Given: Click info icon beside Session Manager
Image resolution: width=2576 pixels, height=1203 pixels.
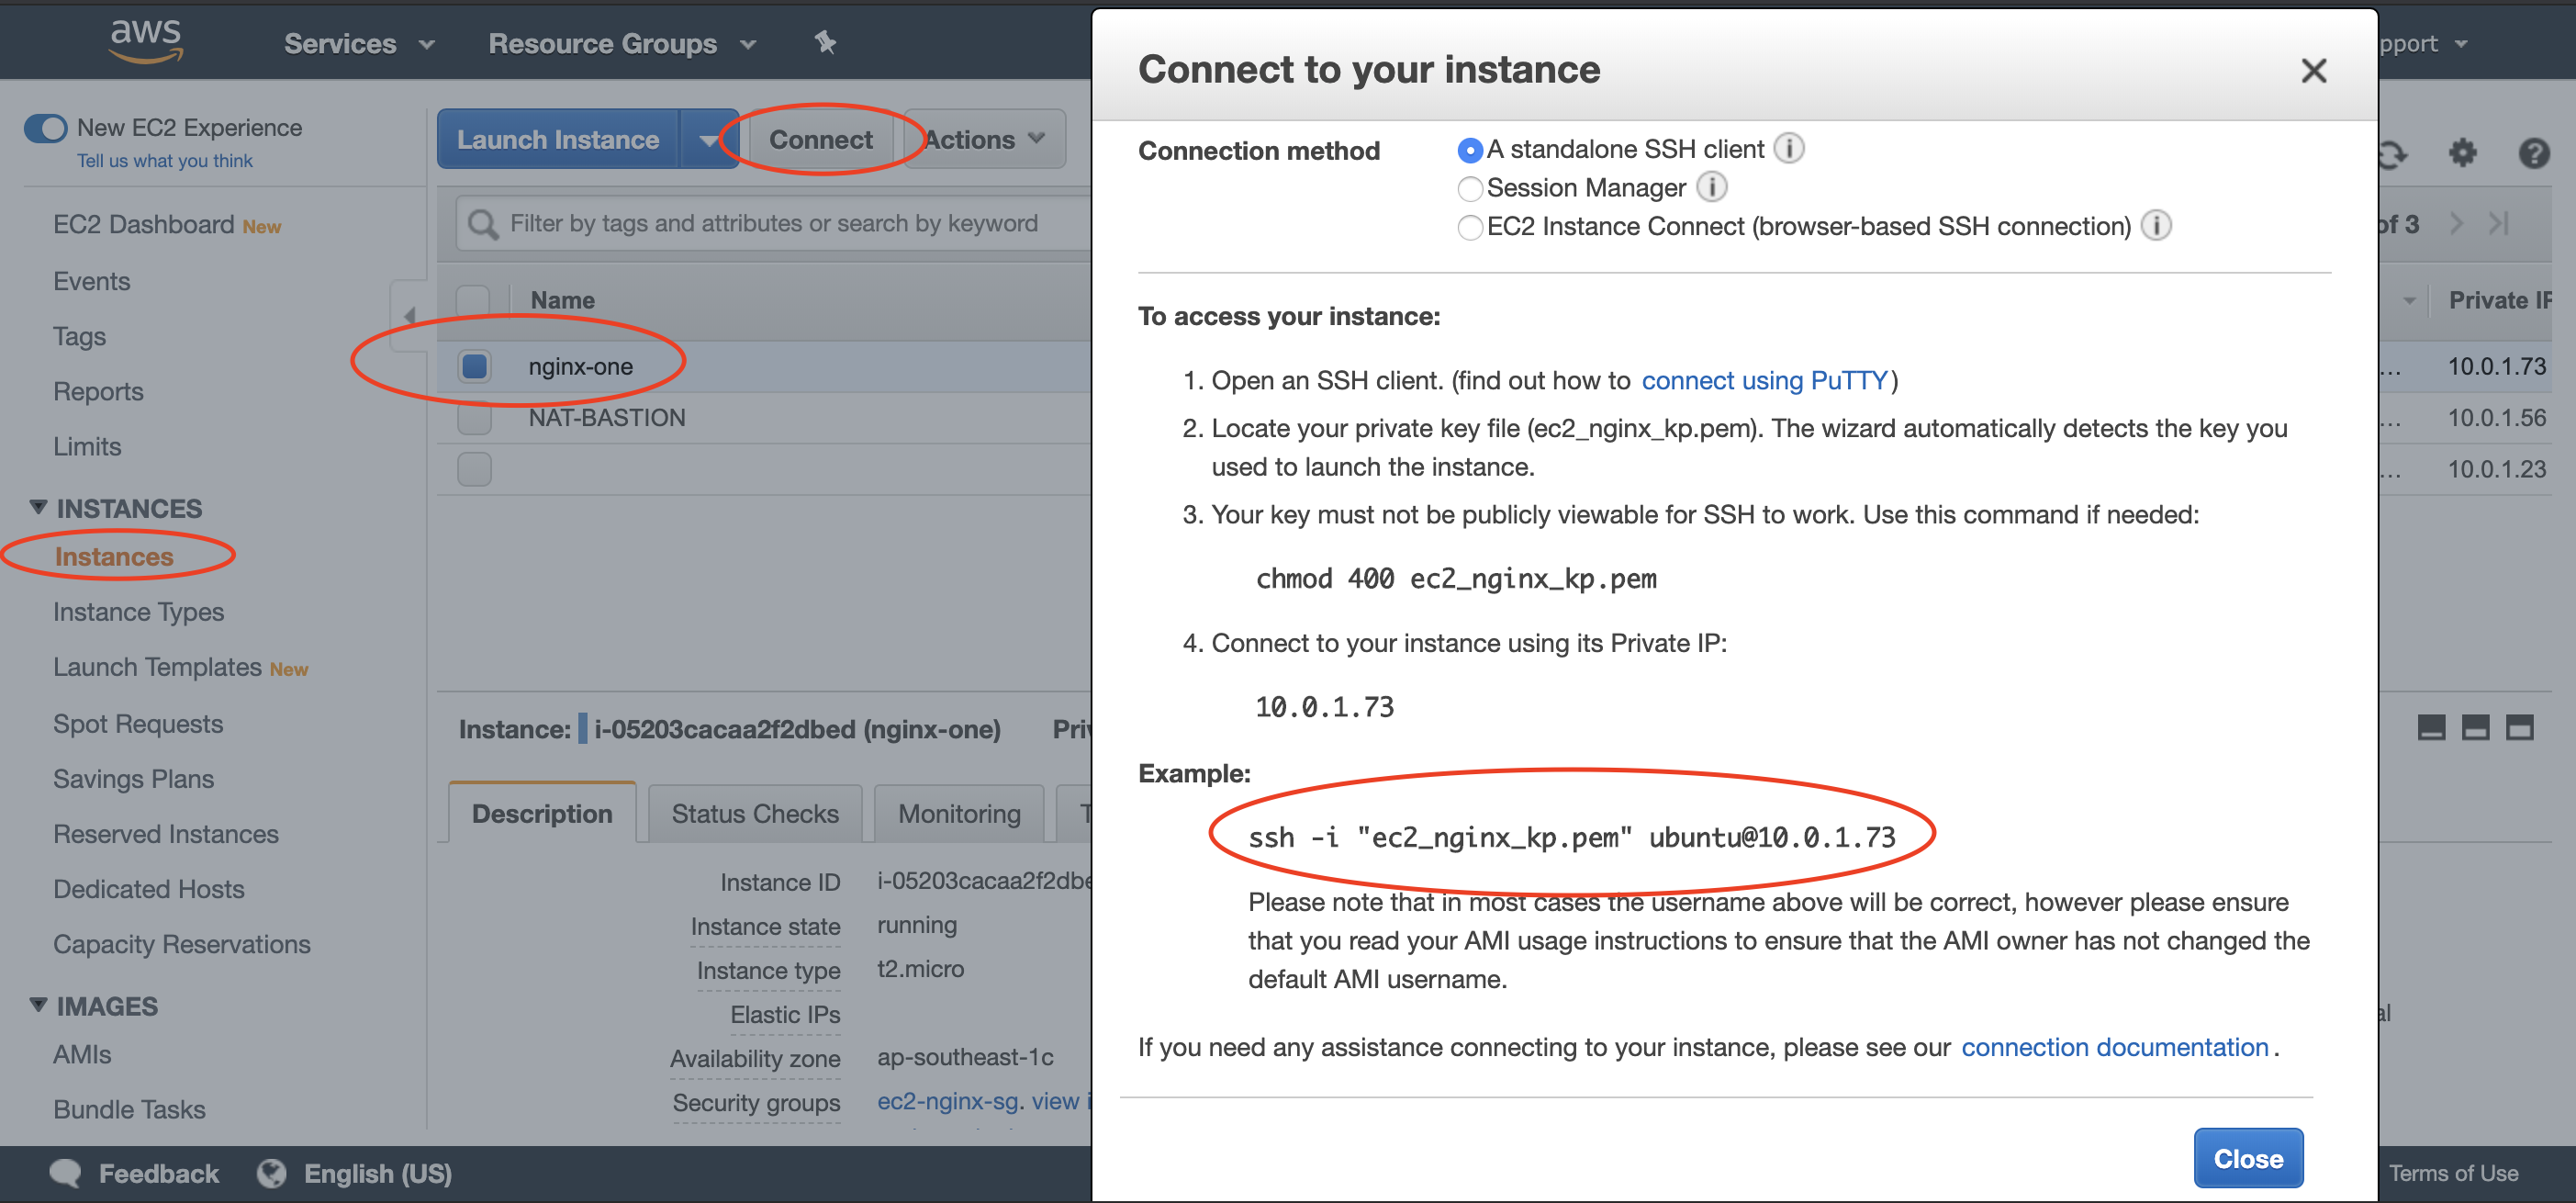Looking at the screenshot, I should coord(1712,187).
